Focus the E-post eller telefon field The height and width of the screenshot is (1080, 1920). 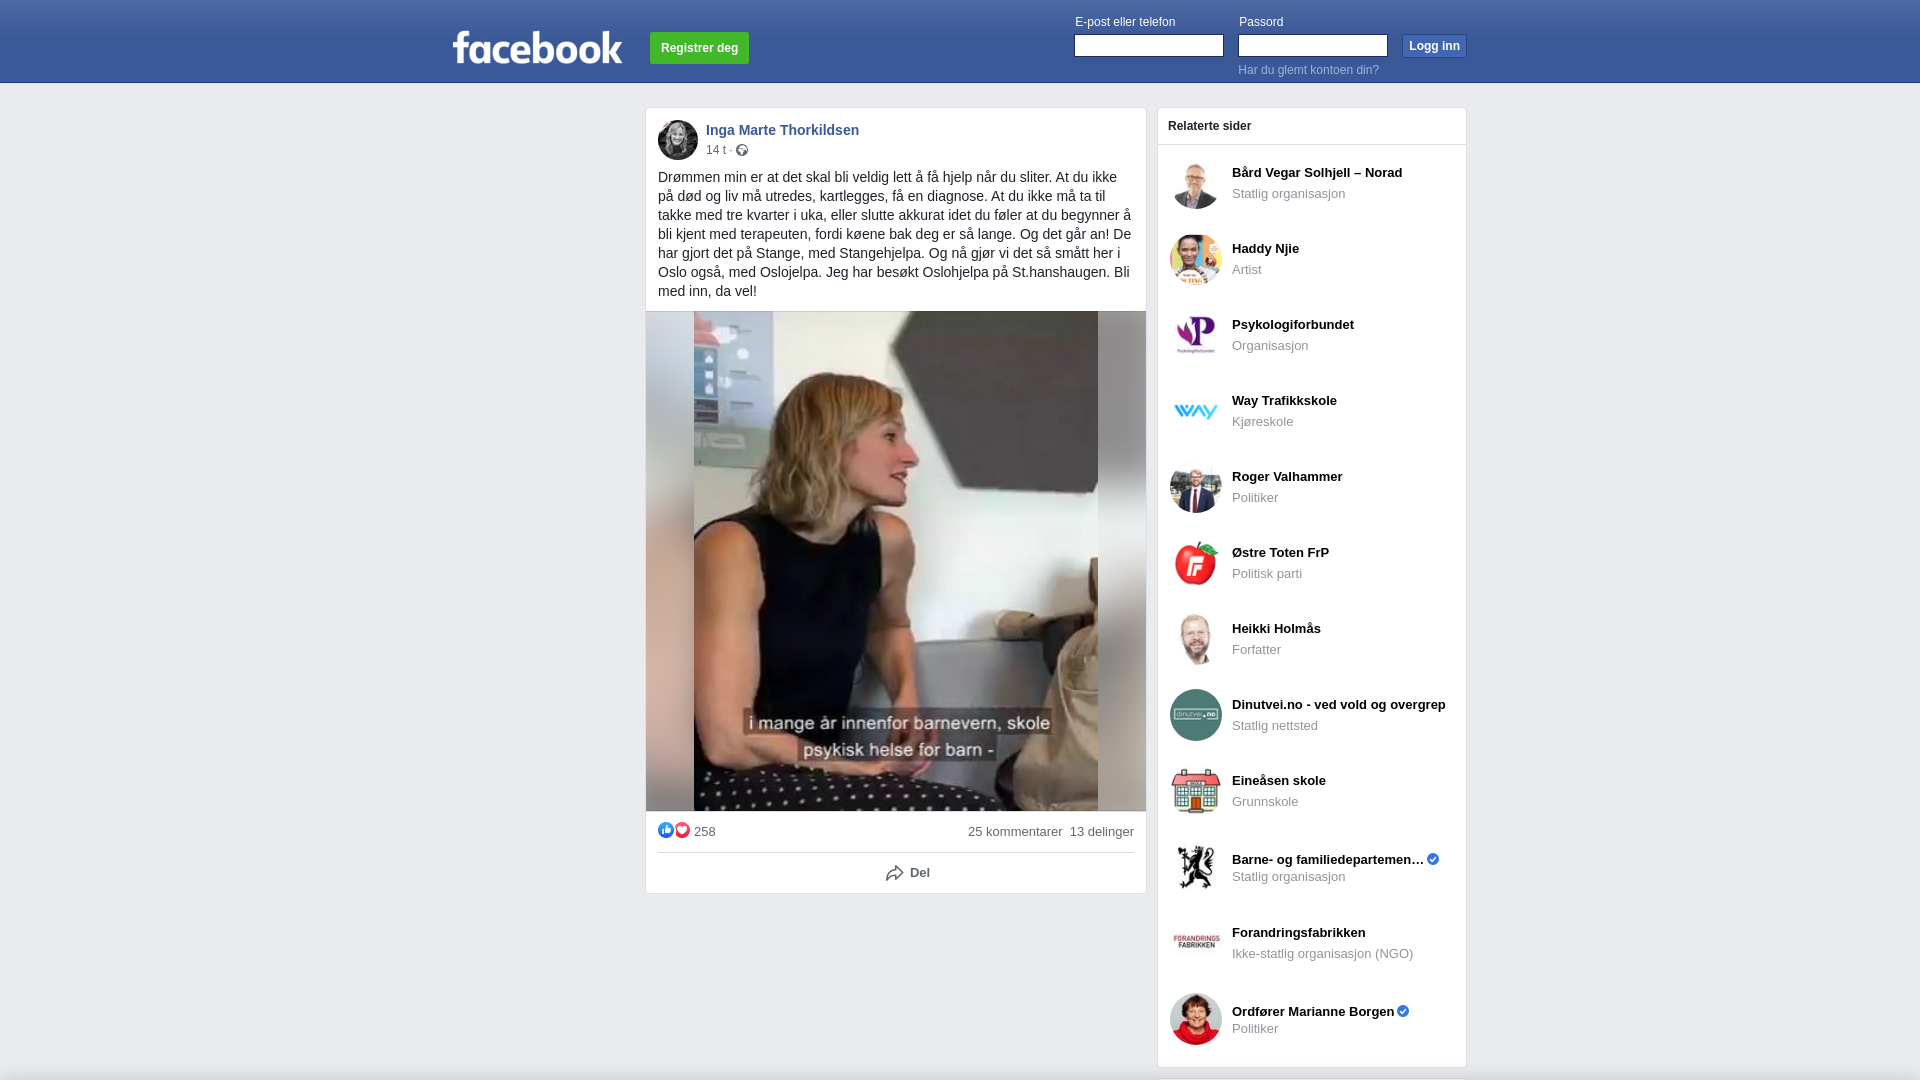tap(1149, 45)
